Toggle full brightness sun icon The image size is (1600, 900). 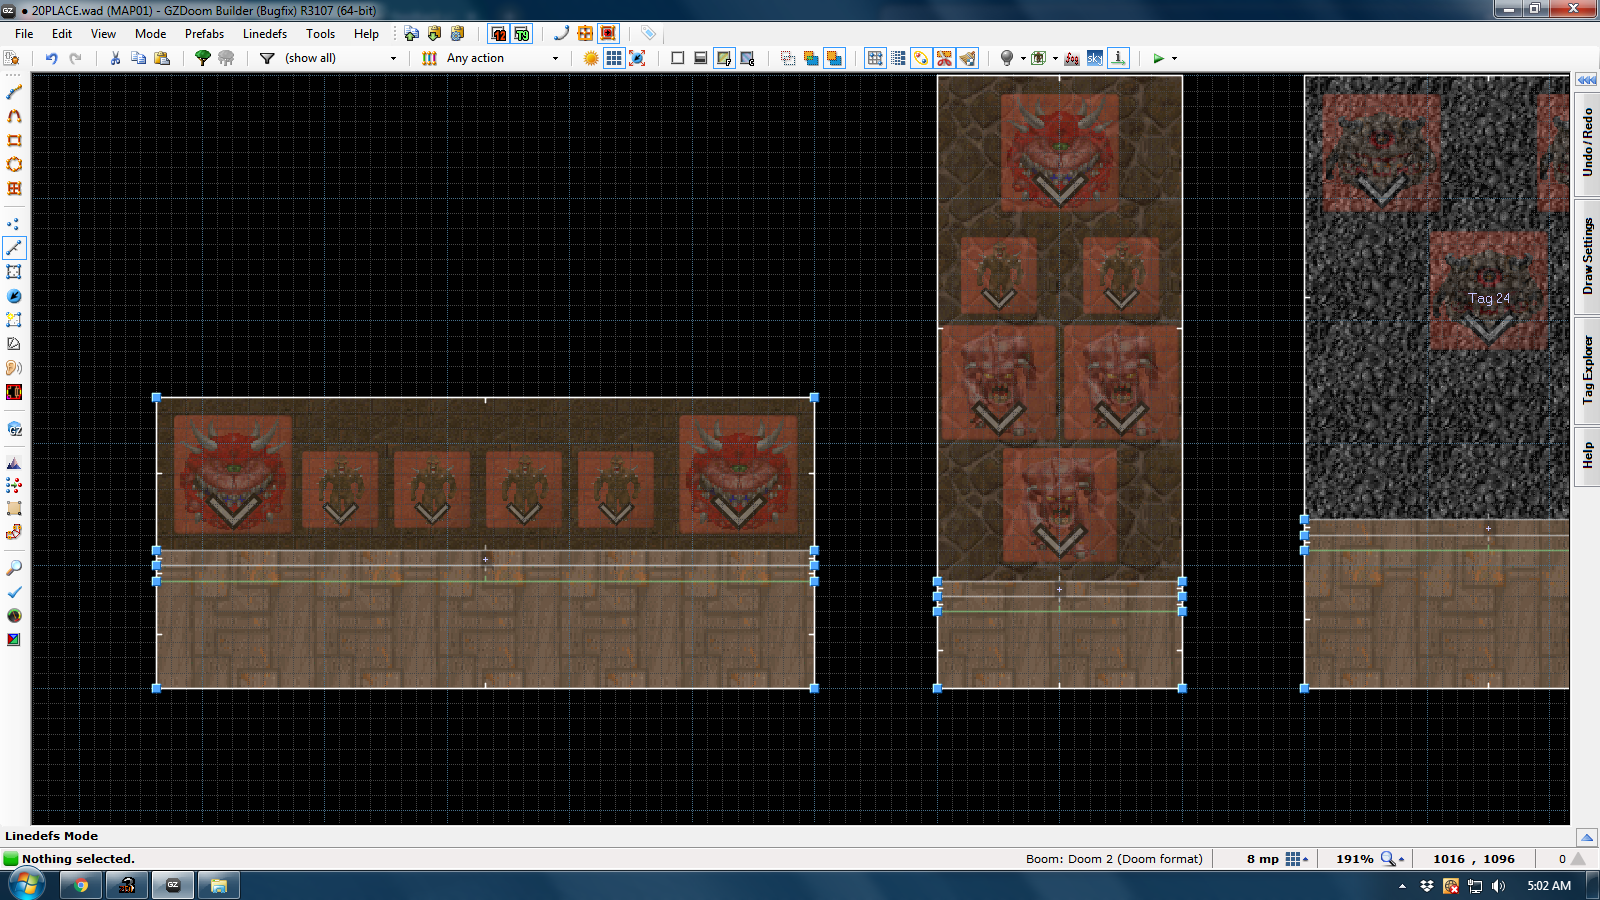coord(591,58)
